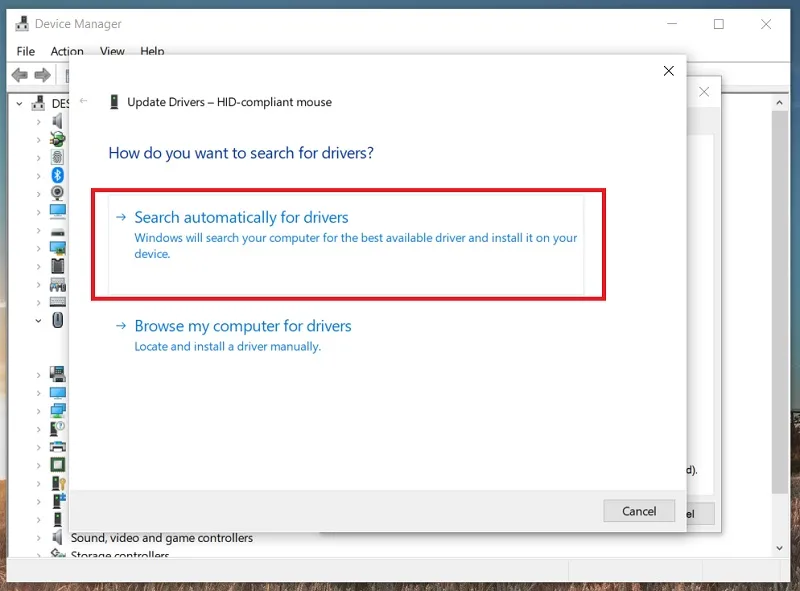Select the 'Storage controllers' row
This screenshot has height=591, width=800.
(x=120, y=553)
